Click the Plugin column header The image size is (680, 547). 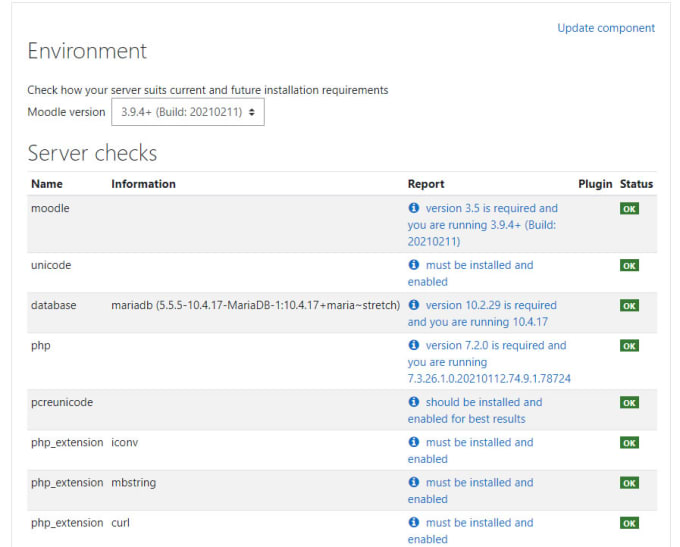(595, 184)
